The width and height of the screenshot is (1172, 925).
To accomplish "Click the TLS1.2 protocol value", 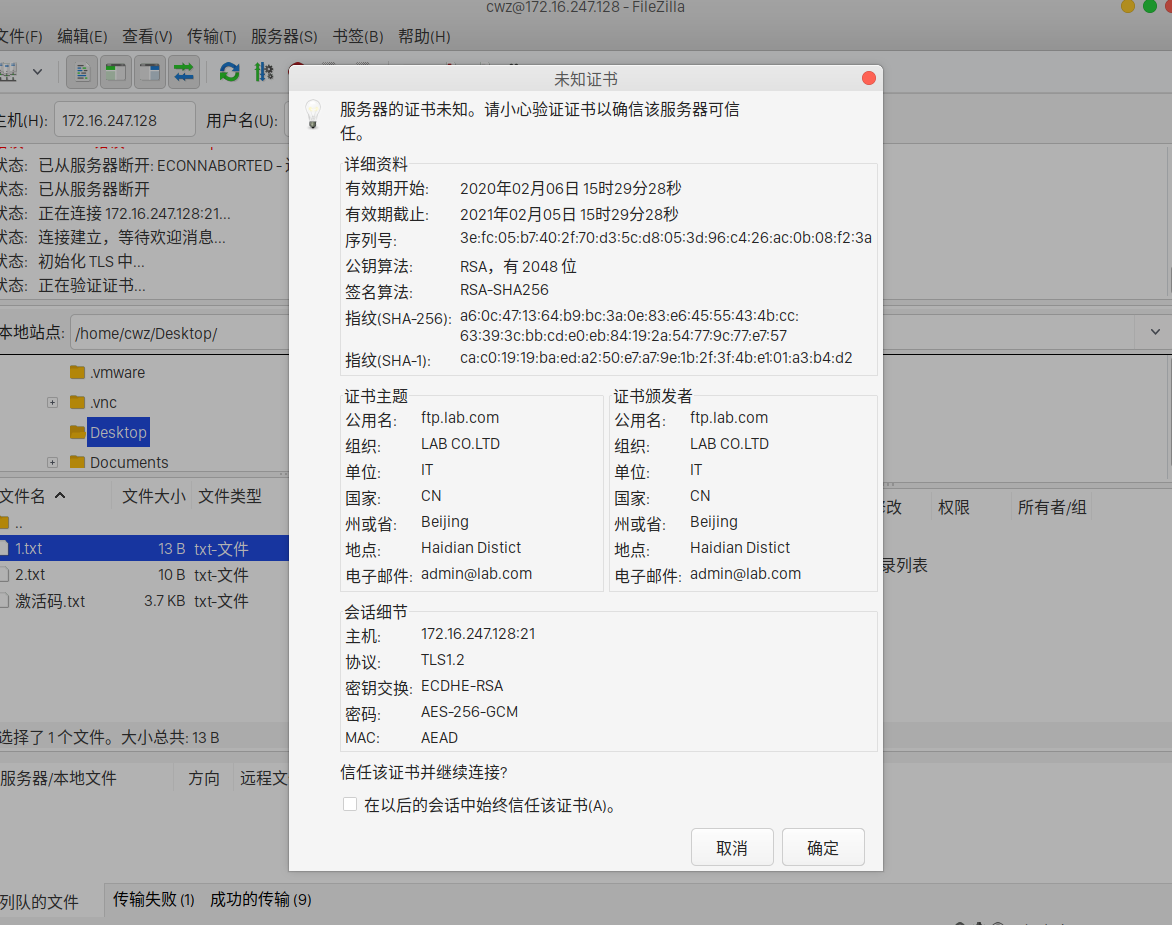I will [x=442, y=660].
